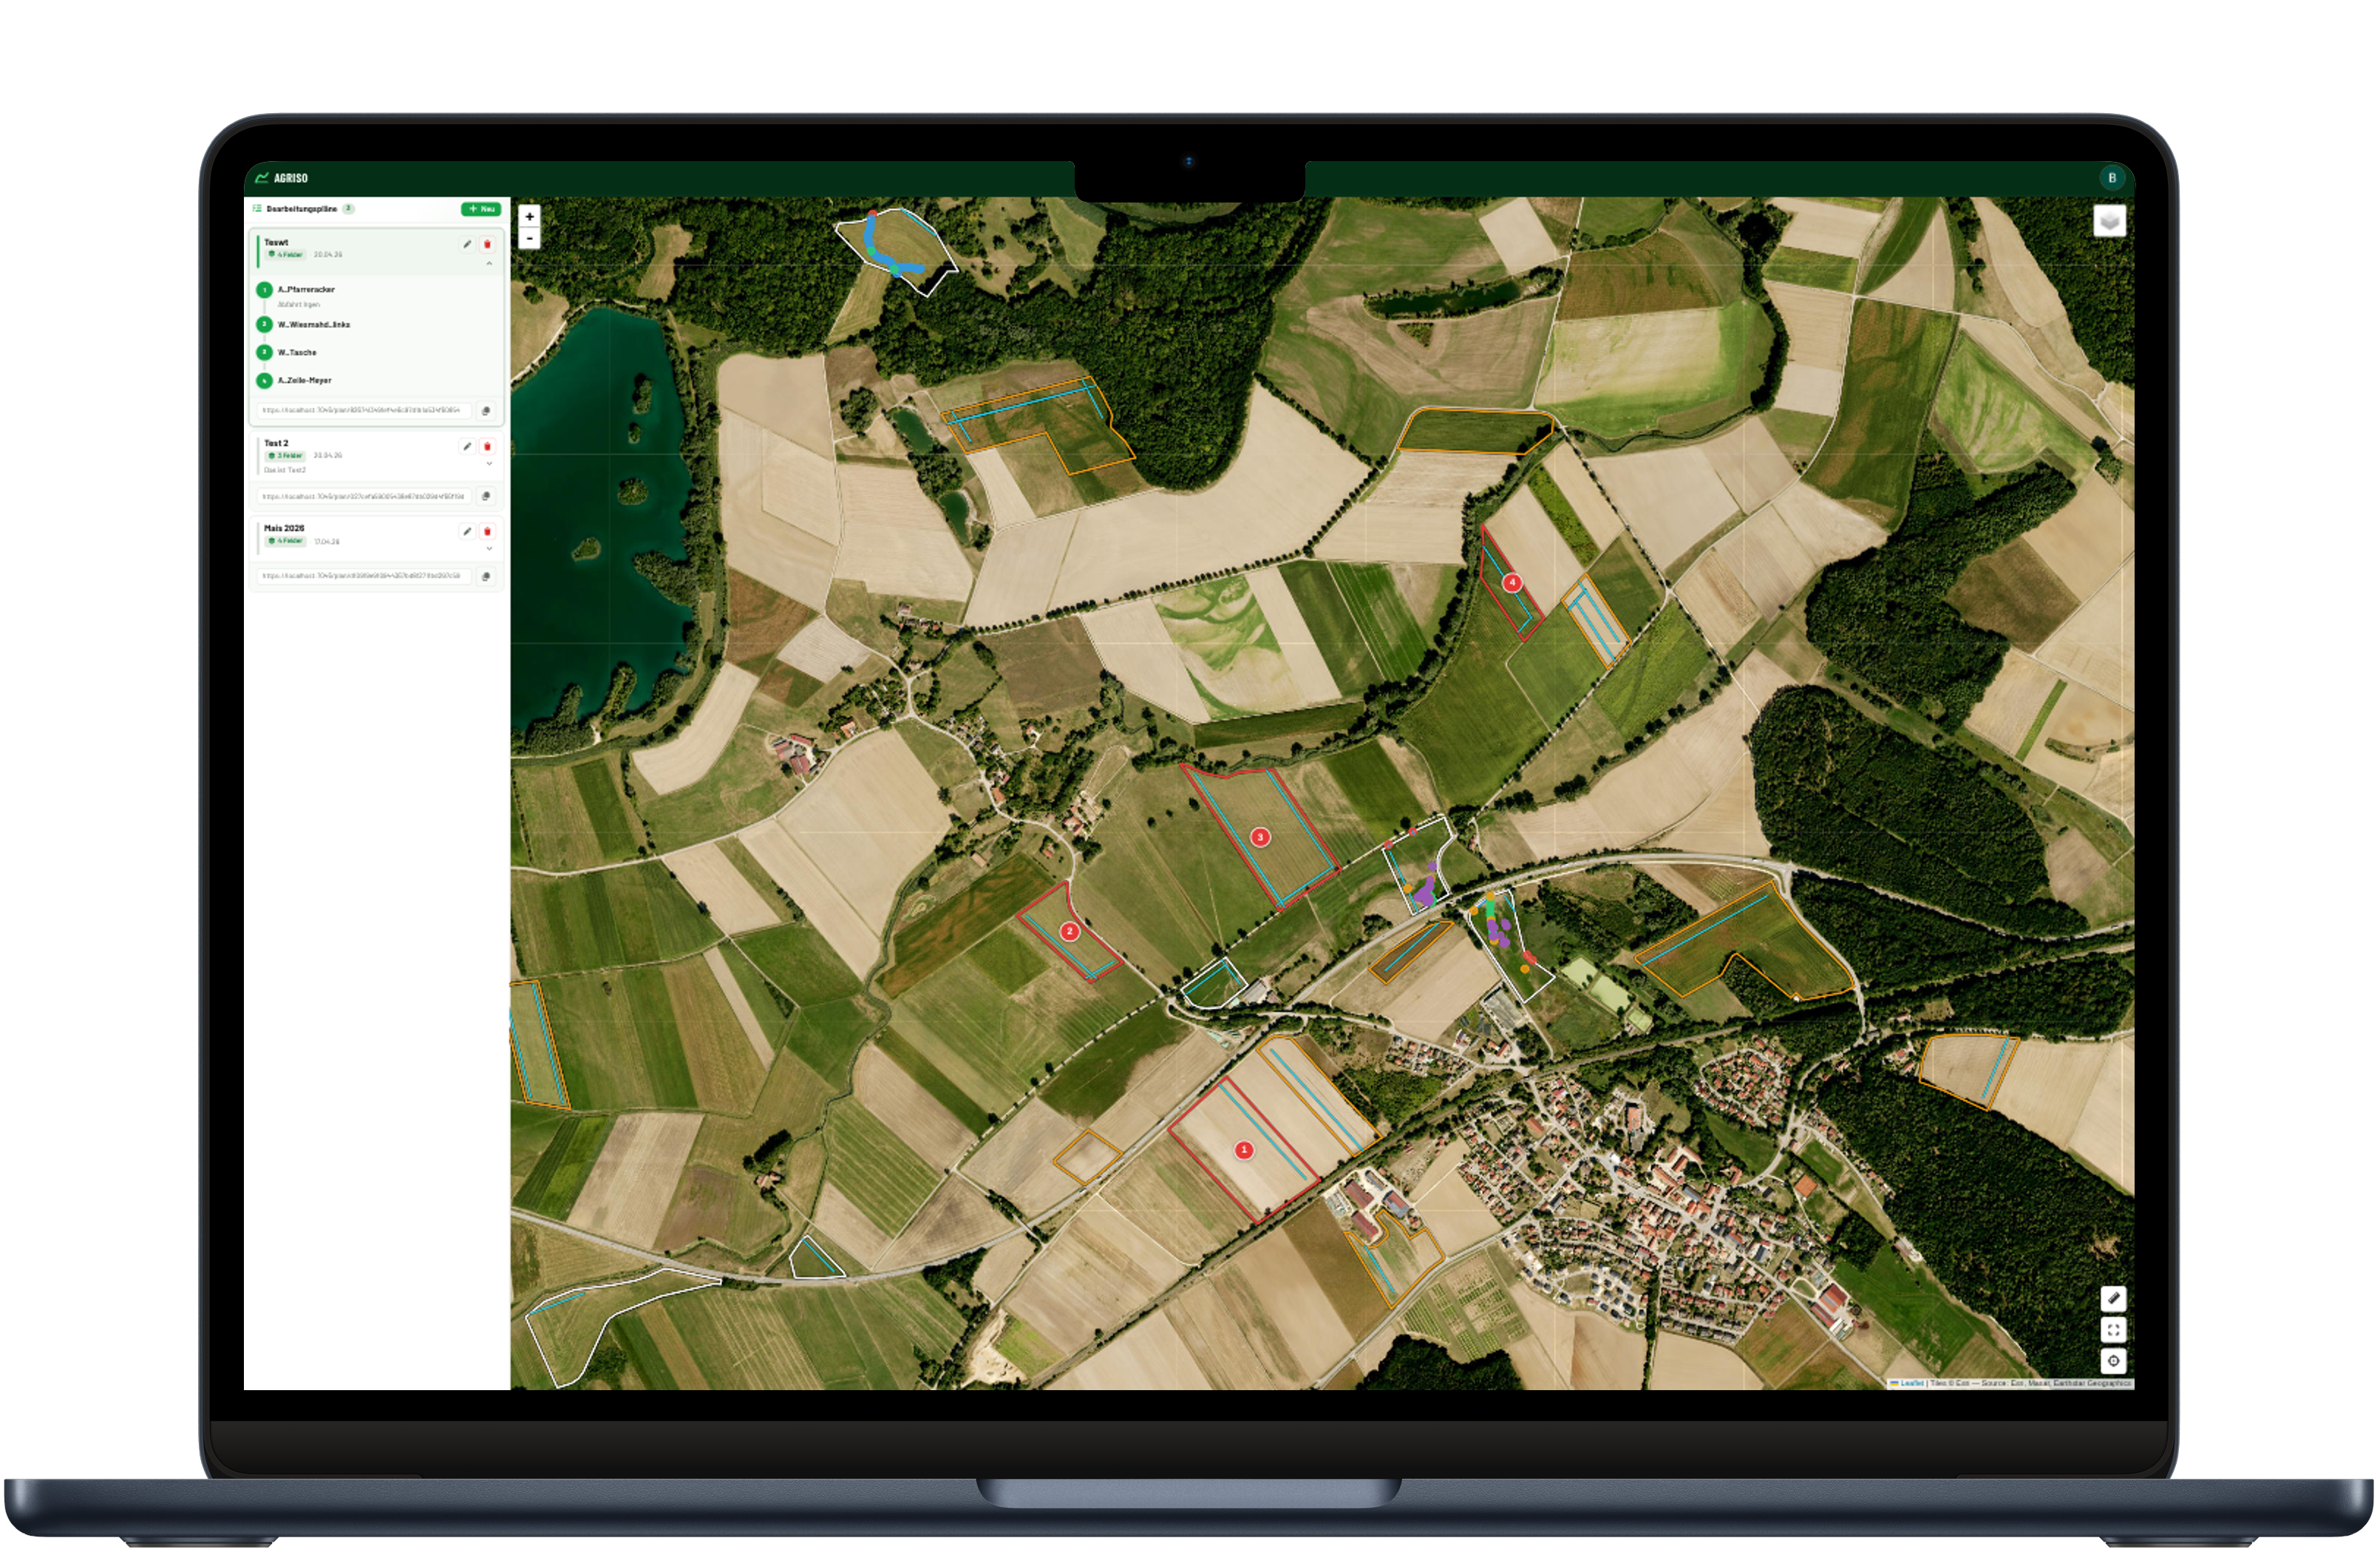The image size is (2380, 1552).
Task: Select the Mais 2026 plan title
Action: point(284,528)
